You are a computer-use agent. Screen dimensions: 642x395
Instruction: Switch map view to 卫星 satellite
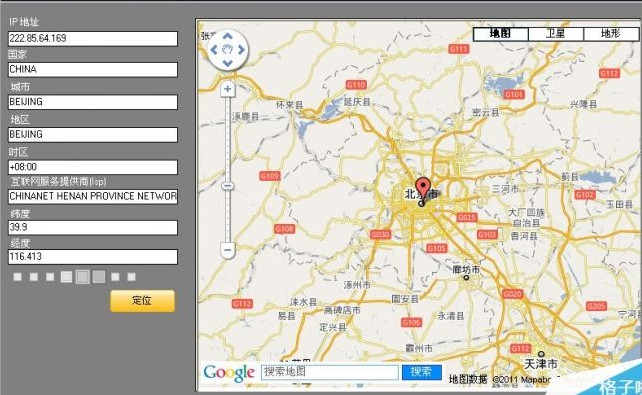556,34
